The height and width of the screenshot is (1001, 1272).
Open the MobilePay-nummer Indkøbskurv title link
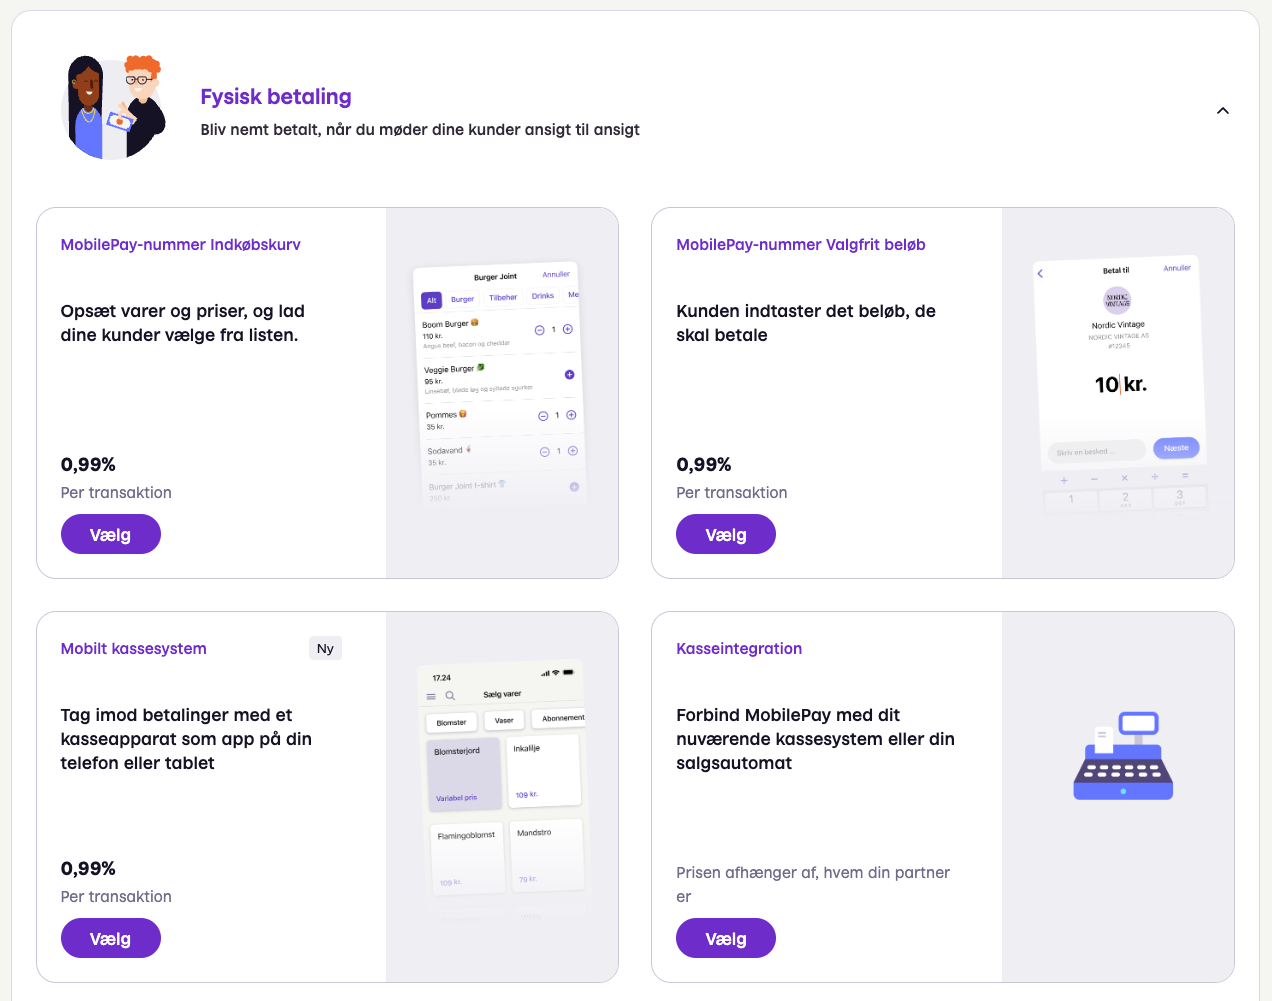pyautogui.click(x=181, y=245)
